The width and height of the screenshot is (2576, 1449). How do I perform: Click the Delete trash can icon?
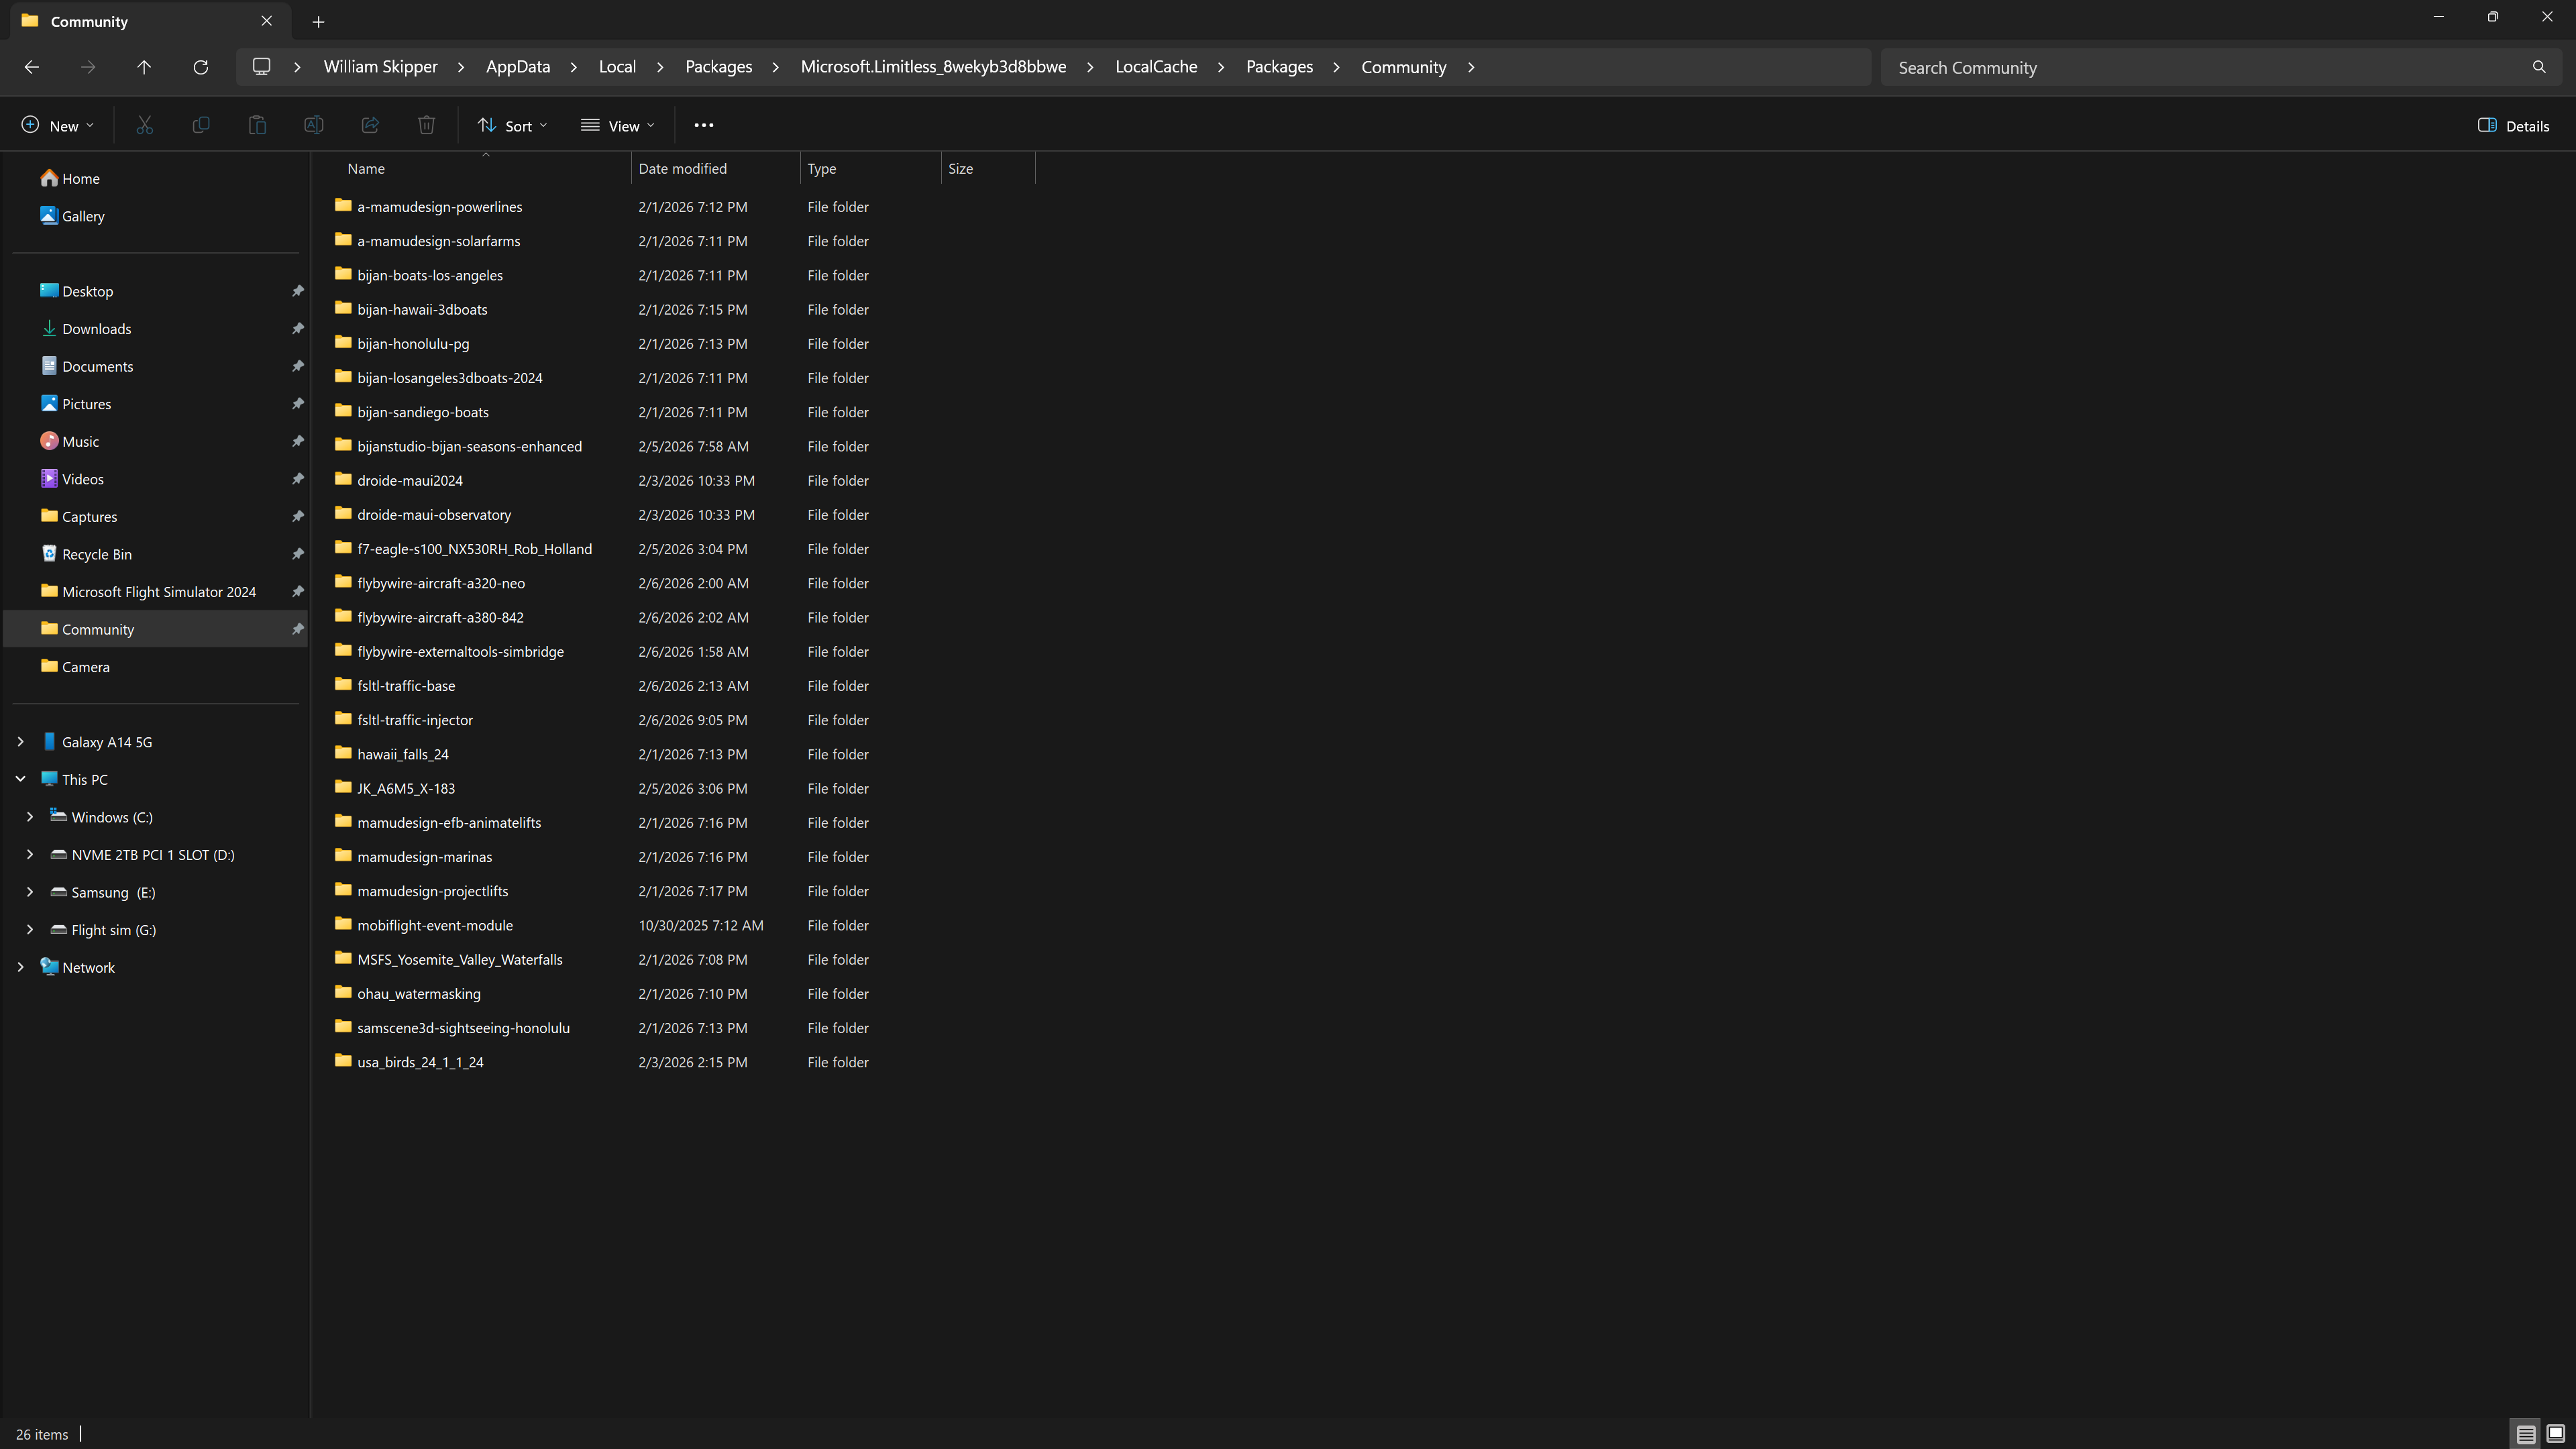[x=426, y=125]
